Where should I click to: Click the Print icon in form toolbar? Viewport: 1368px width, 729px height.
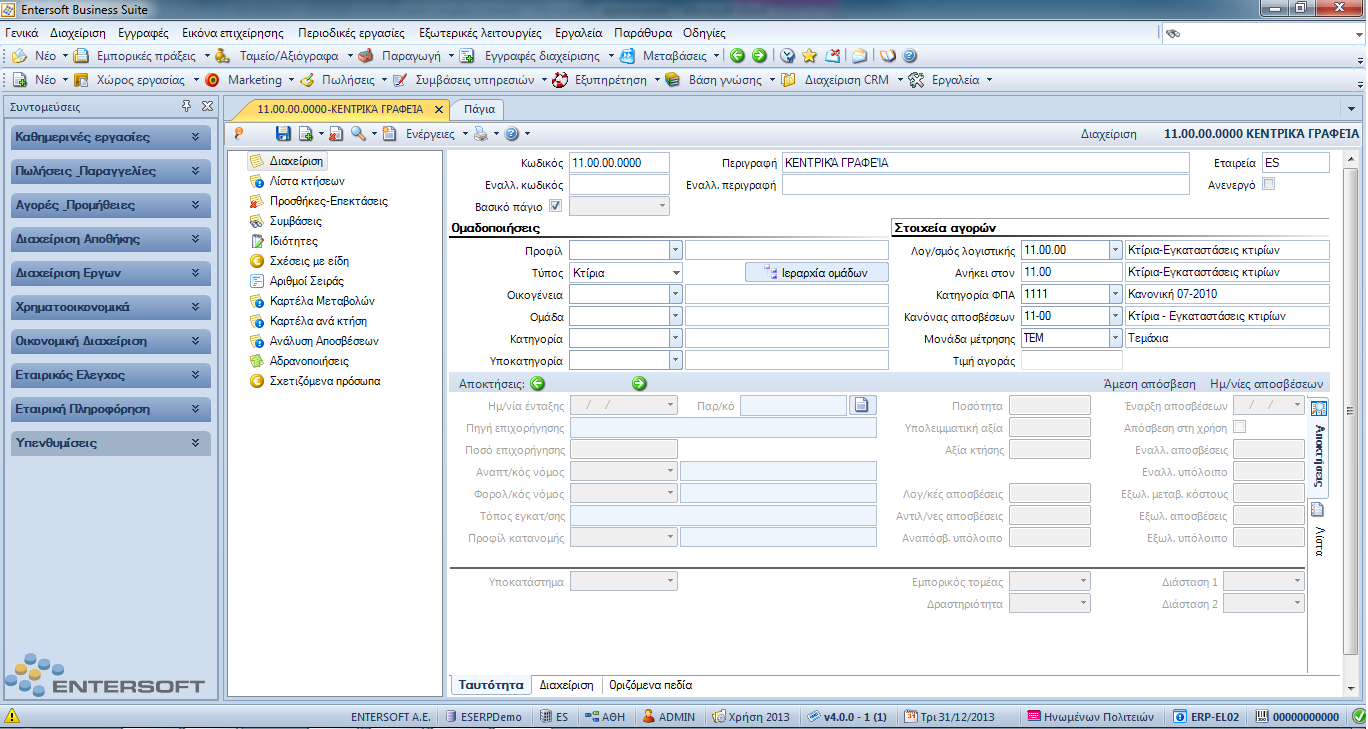point(480,133)
